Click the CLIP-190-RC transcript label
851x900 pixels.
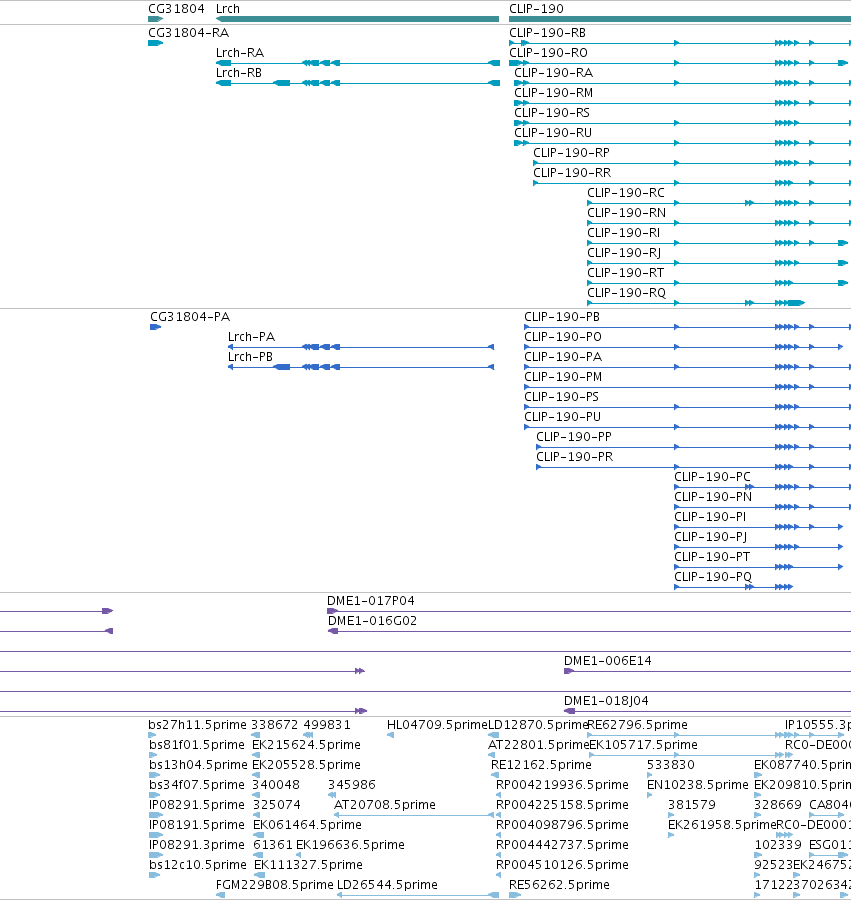[626, 193]
